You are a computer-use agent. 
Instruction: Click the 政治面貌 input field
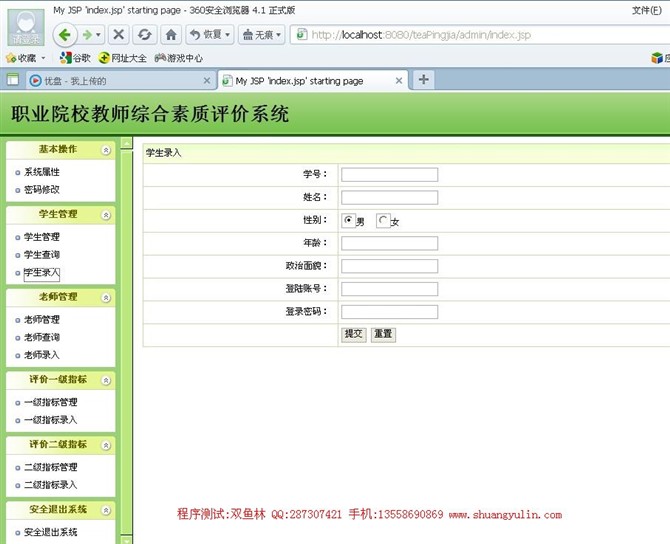[389, 266]
